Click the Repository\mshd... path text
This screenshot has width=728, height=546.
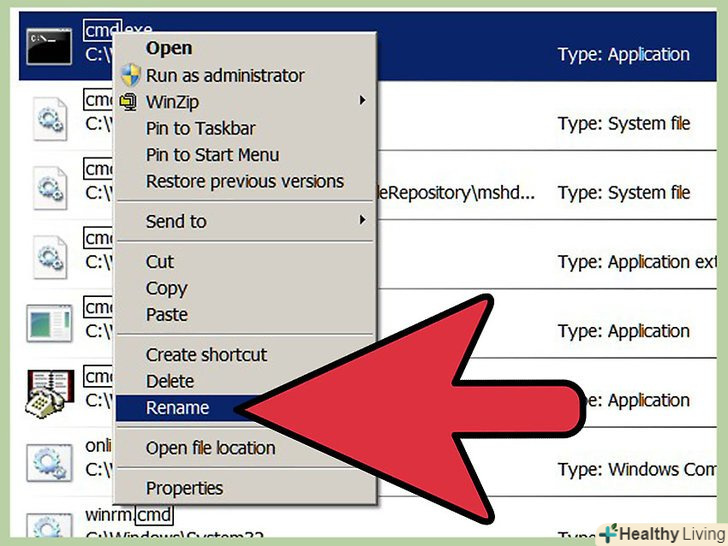coord(456,193)
